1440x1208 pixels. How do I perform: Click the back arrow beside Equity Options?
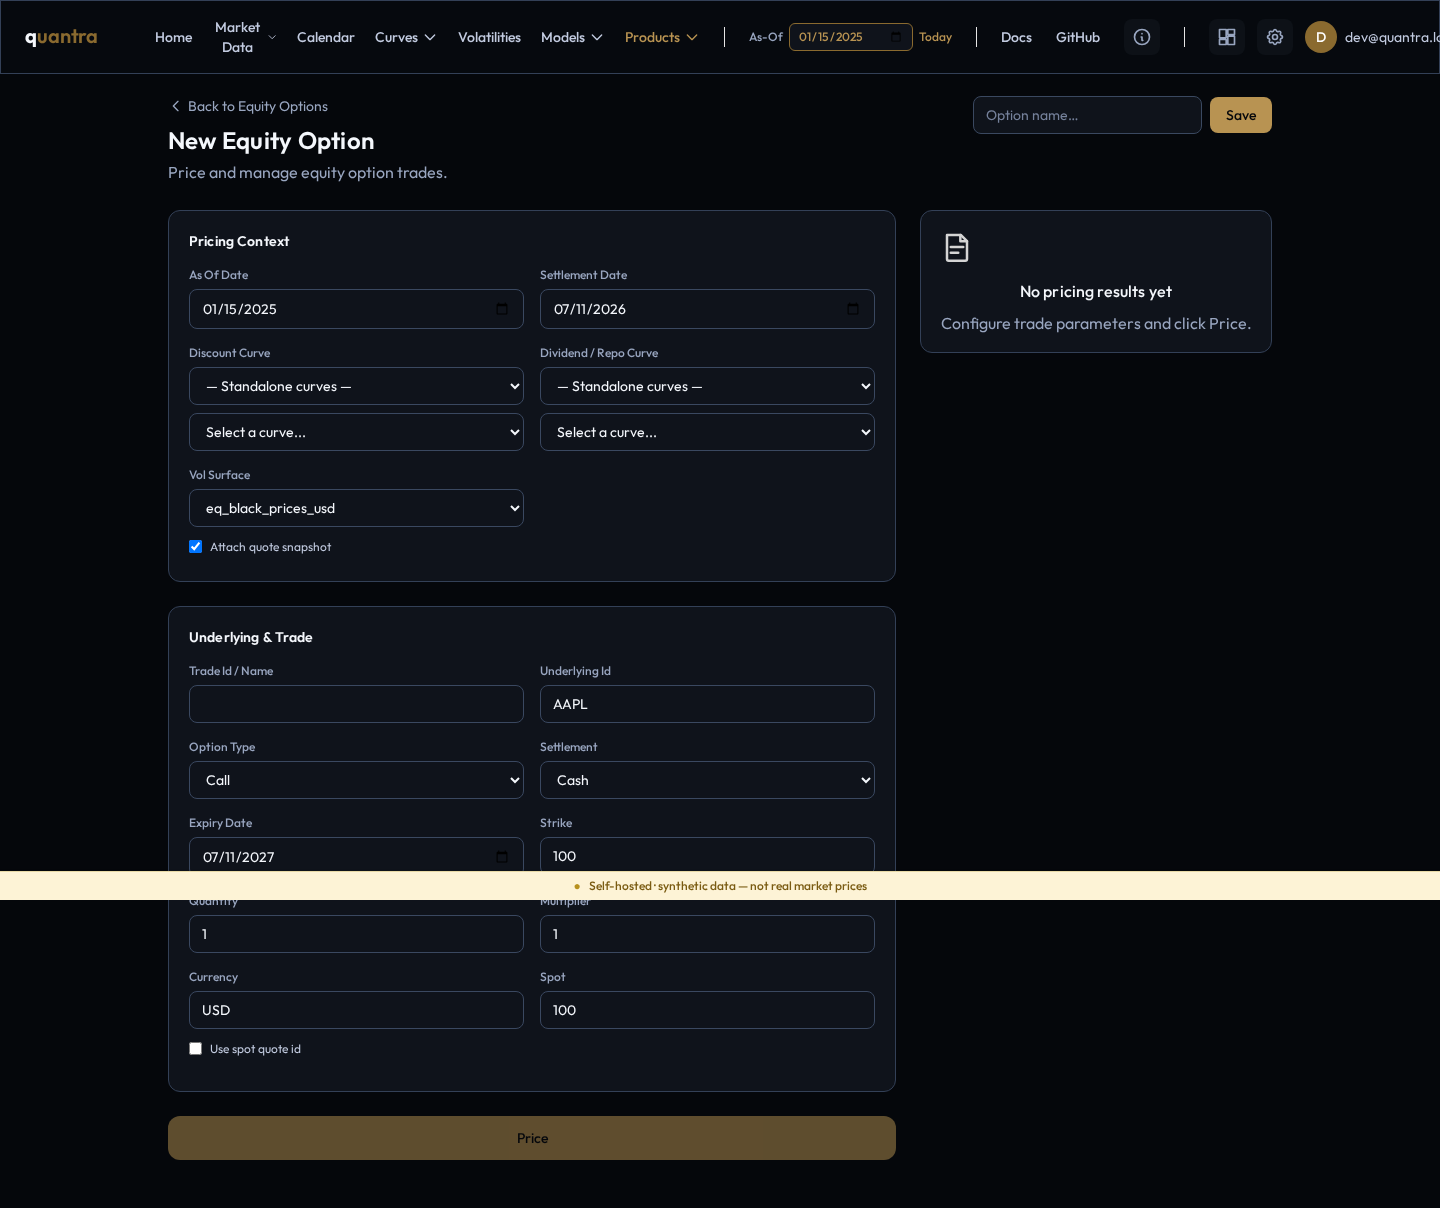click(176, 106)
